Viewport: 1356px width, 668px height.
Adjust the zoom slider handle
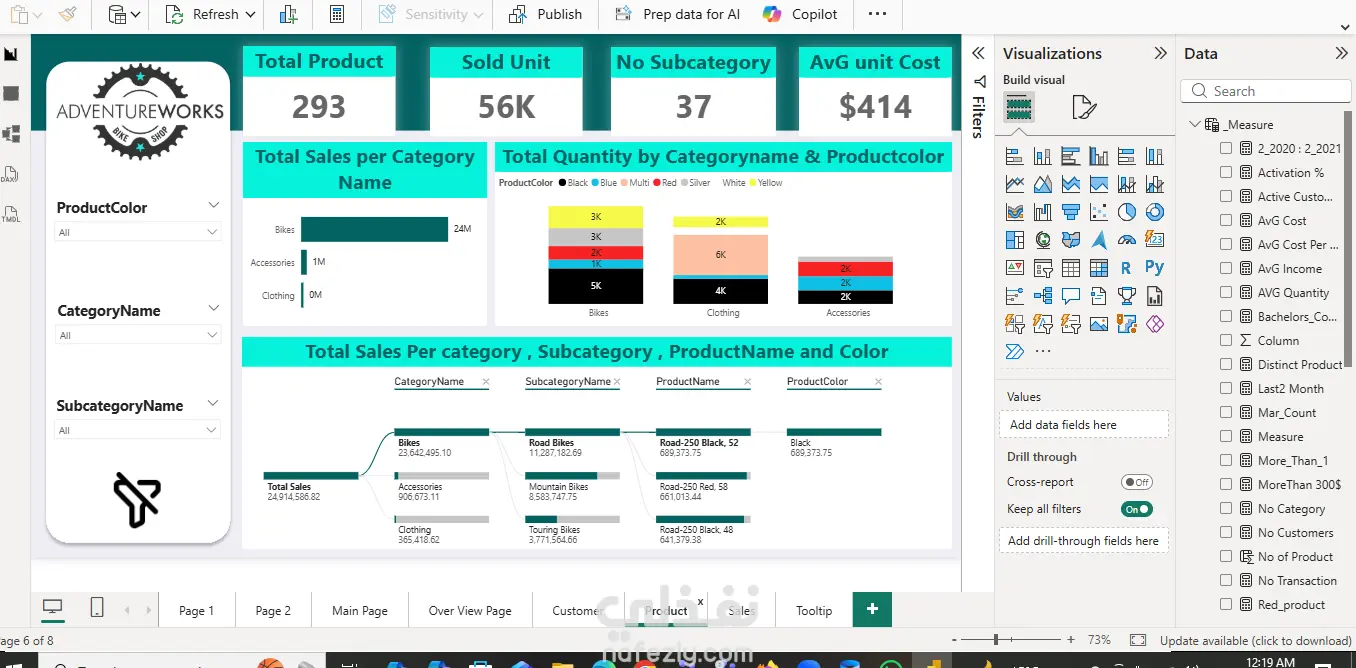tap(996, 640)
